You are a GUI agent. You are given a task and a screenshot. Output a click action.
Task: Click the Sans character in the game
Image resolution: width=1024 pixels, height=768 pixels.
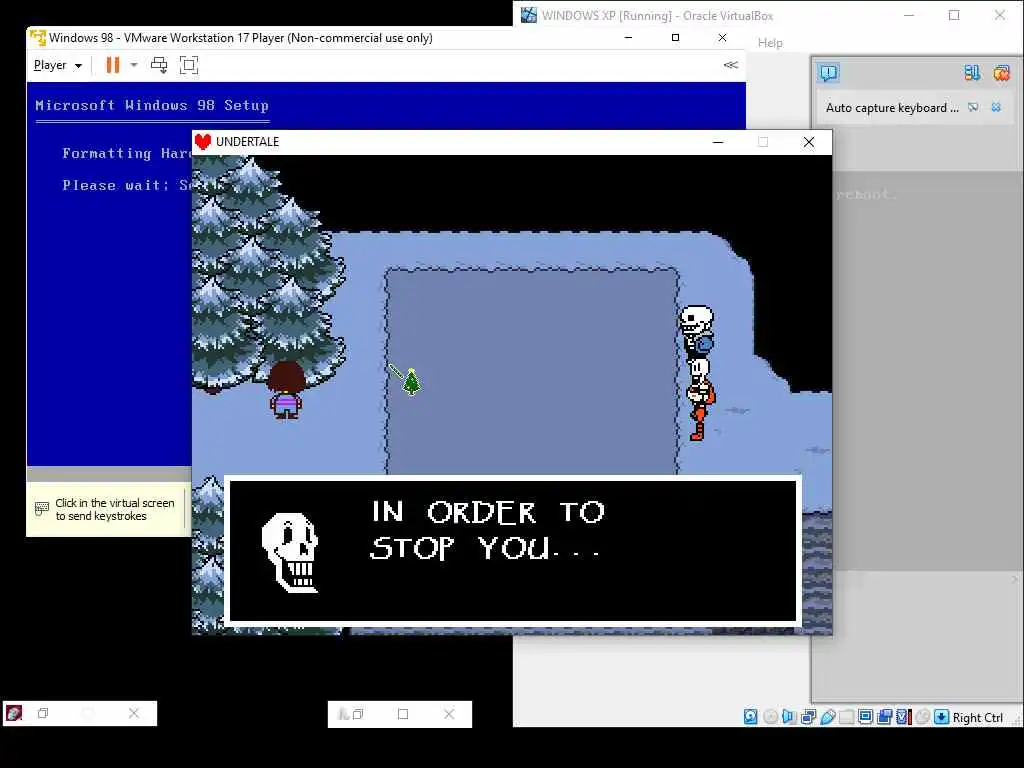pyautogui.click(x=697, y=330)
